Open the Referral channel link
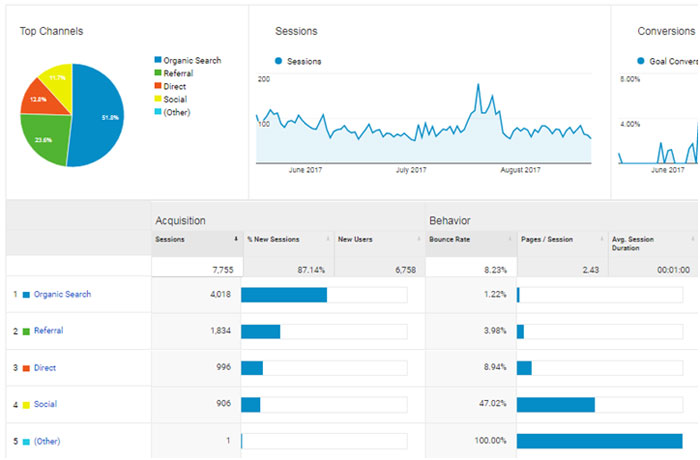Viewport: 700px width, 460px height. coord(49,330)
